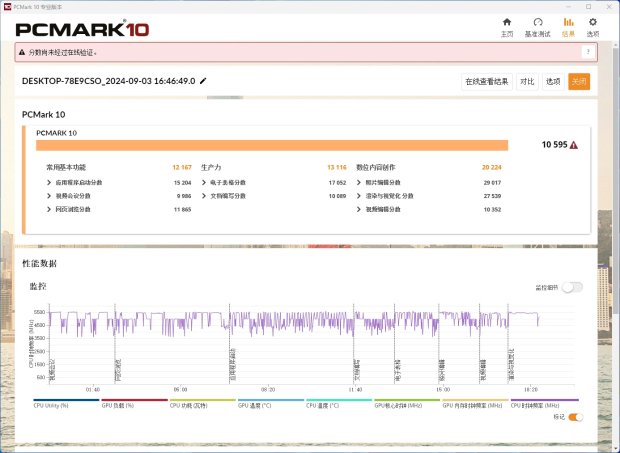Click the pencil icon to rename result
620x453 pixels.
click(203, 81)
